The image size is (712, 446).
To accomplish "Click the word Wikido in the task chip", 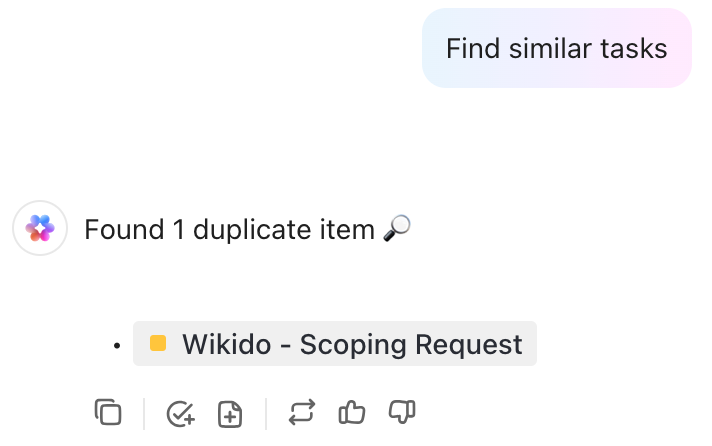I will click(227, 344).
